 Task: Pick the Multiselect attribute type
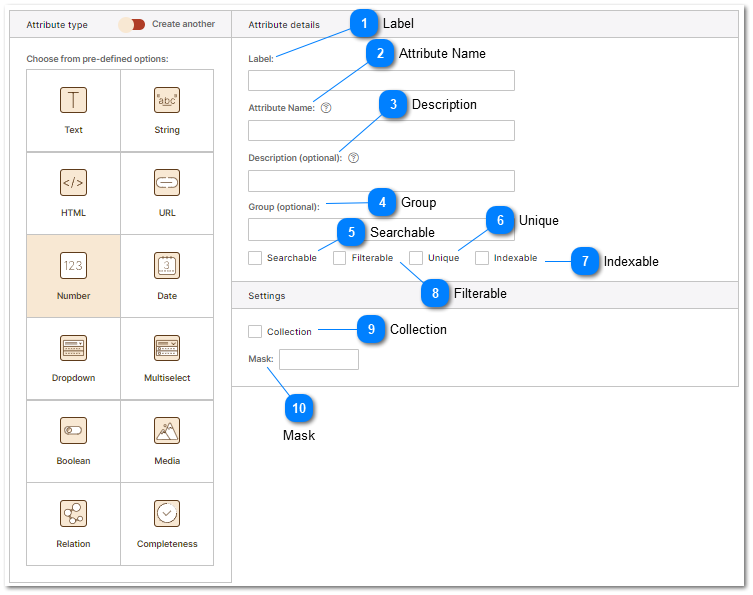(x=167, y=349)
